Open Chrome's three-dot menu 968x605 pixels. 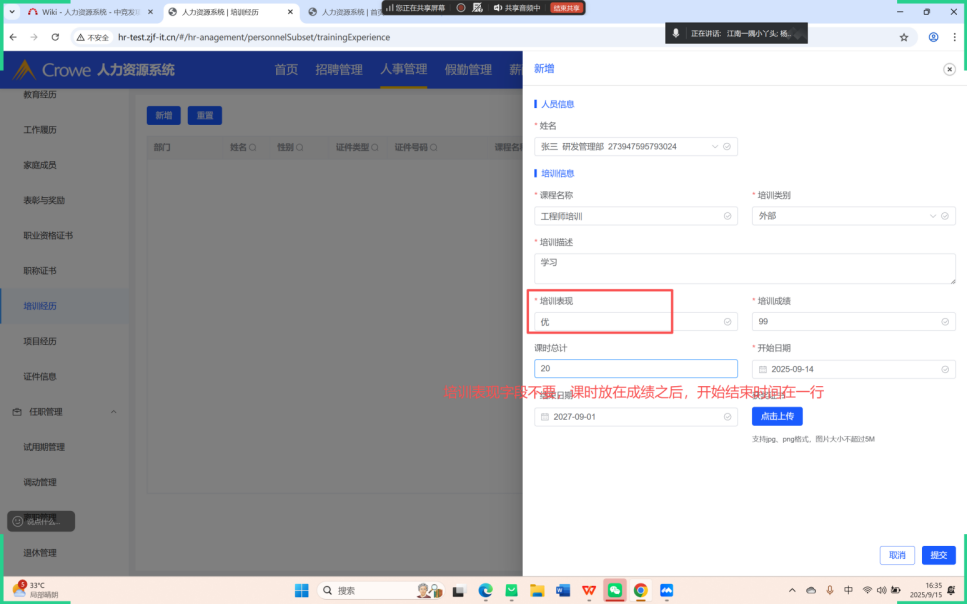tap(954, 37)
